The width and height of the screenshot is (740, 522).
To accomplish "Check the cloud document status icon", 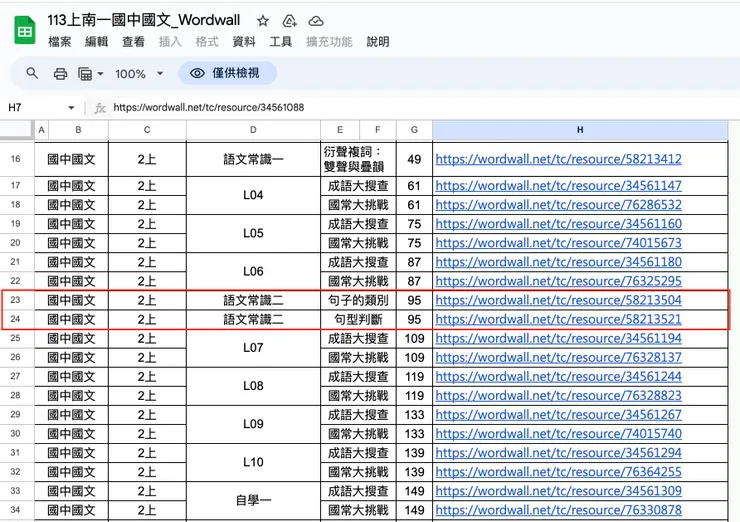I will pos(316,21).
